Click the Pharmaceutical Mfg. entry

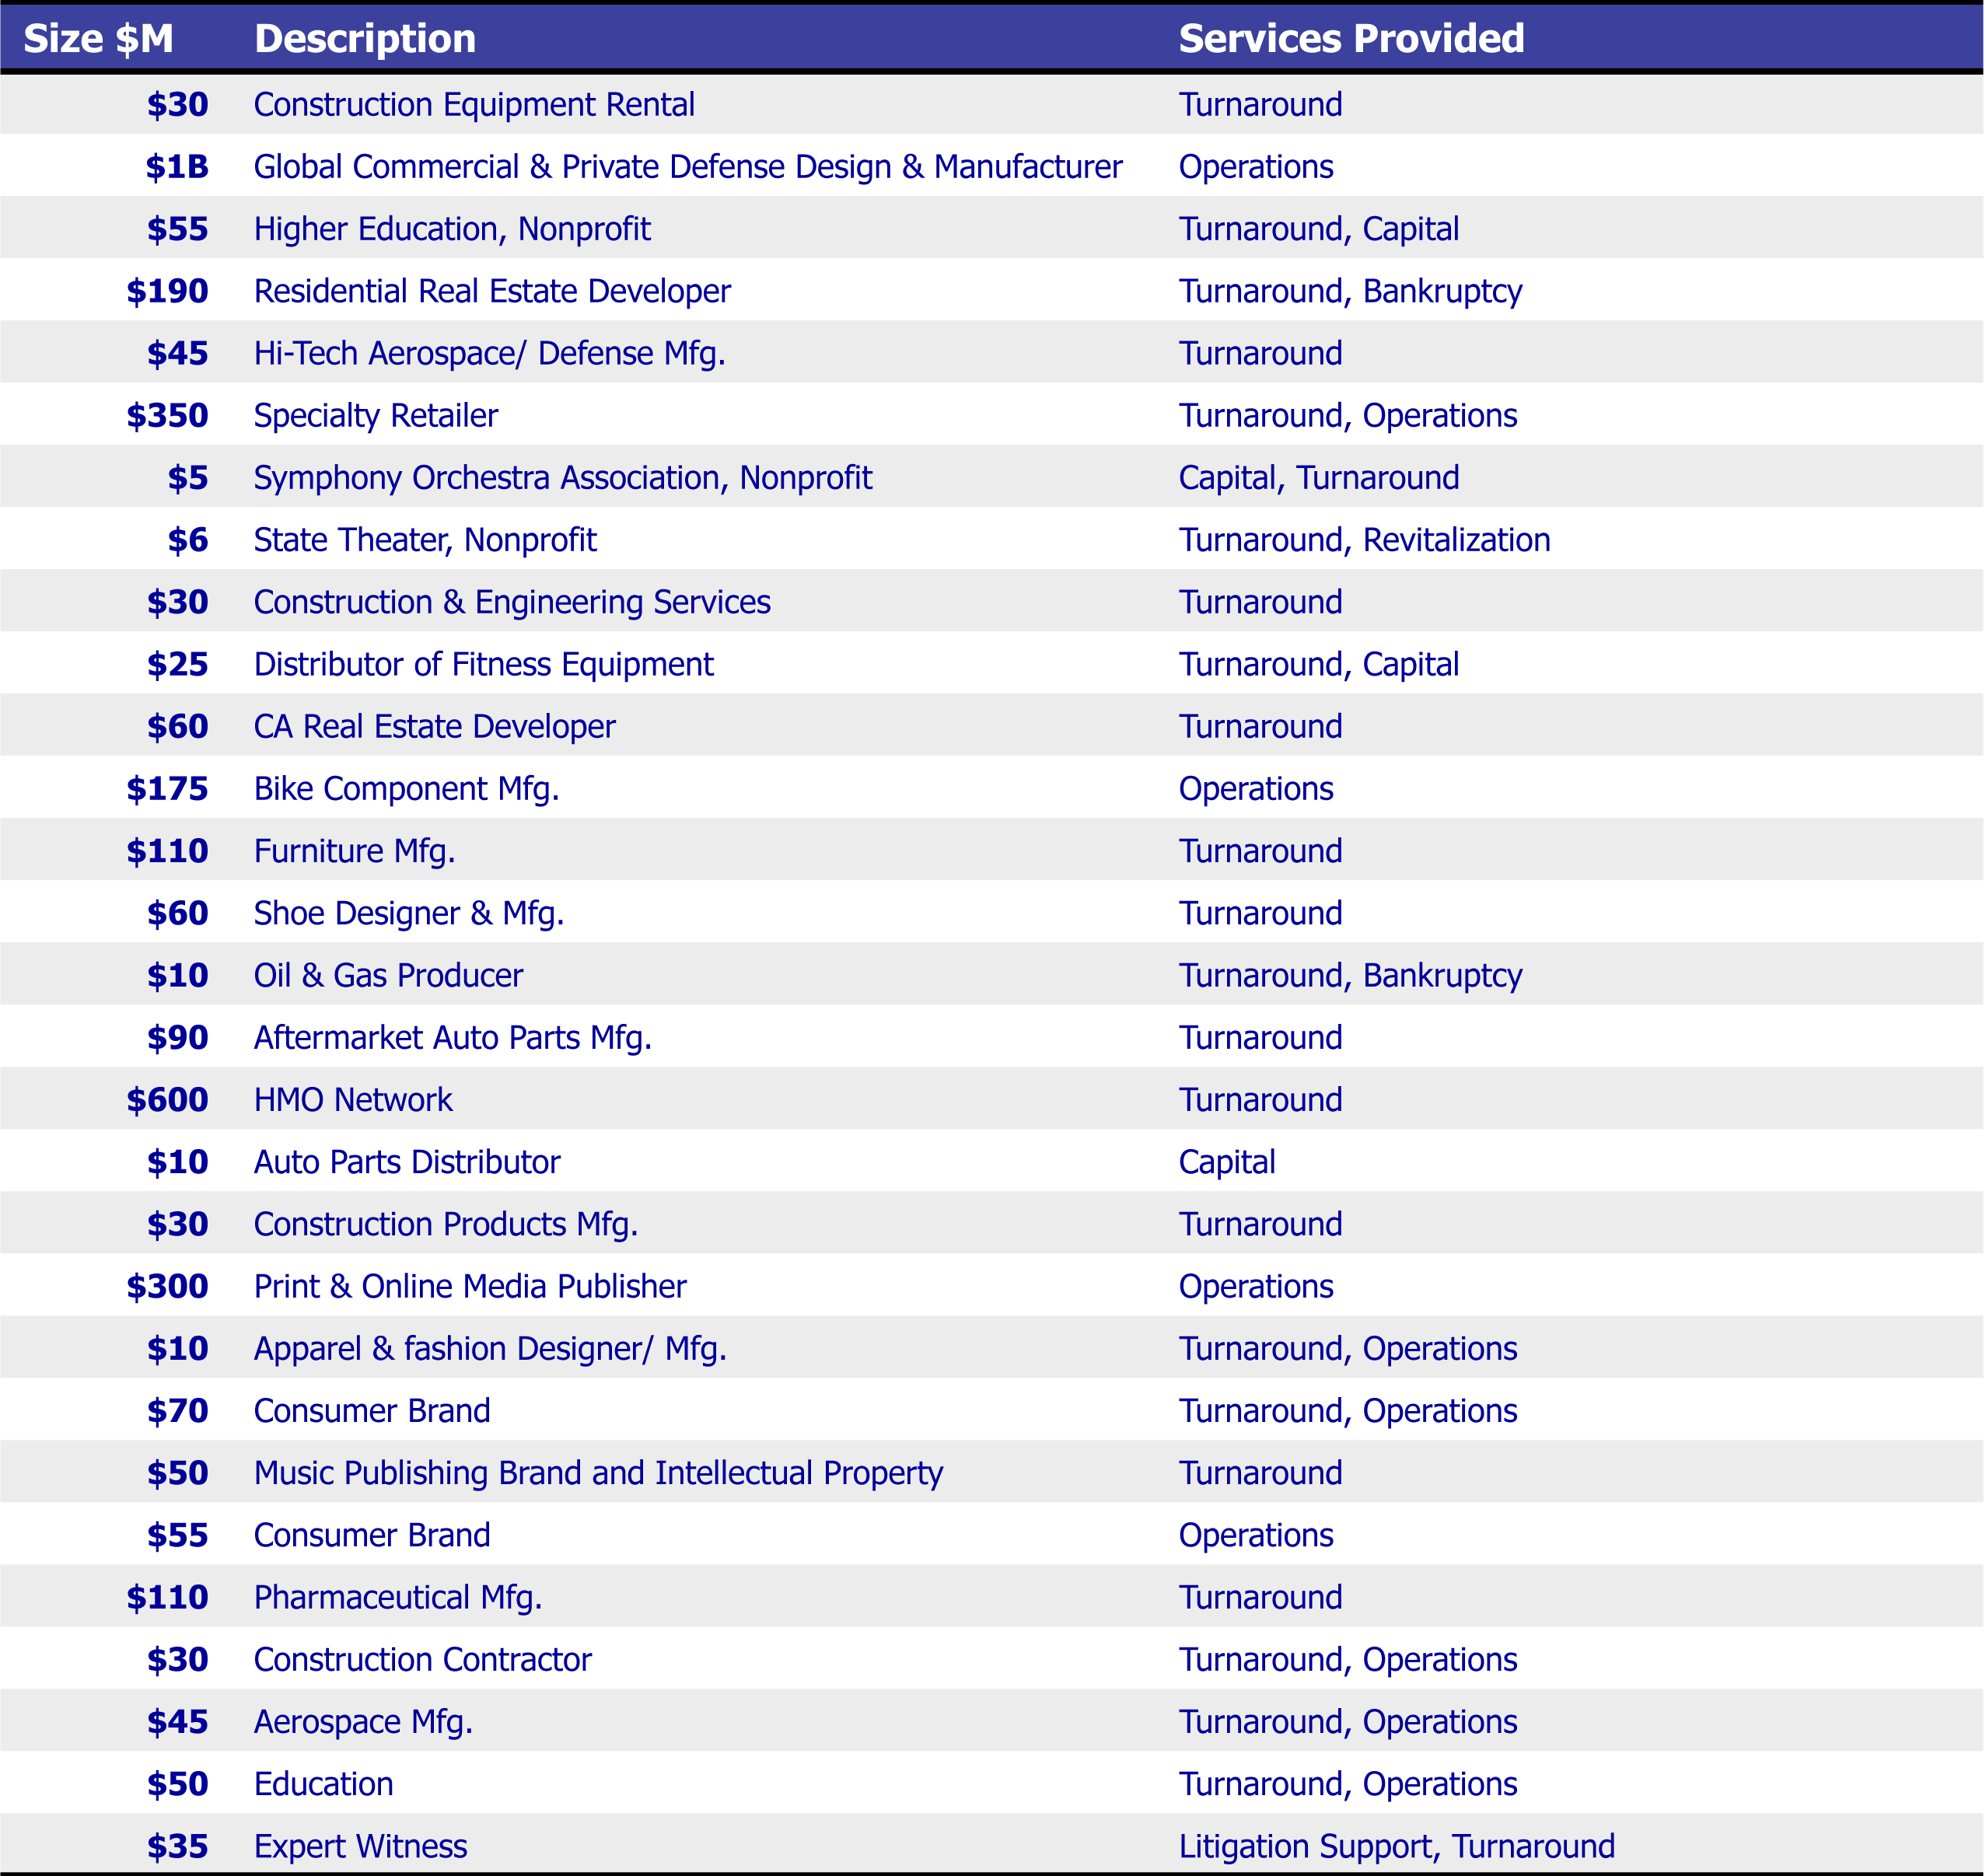pyautogui.click(x=398, y=1597)
